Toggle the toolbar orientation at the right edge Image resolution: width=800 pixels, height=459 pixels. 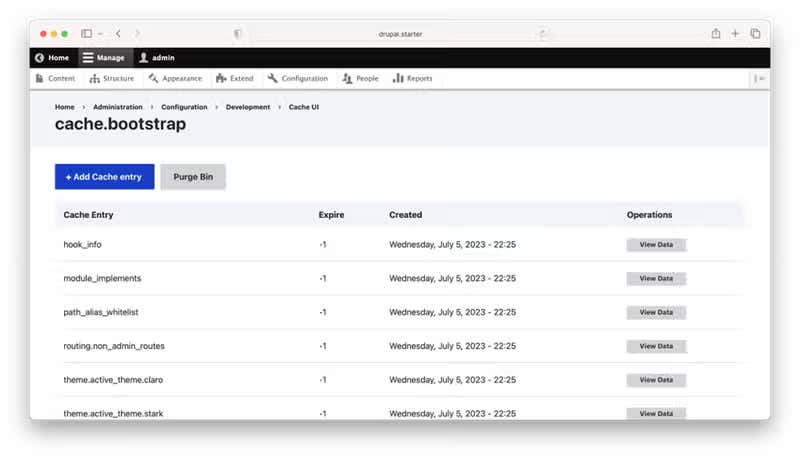coord(761,78)
